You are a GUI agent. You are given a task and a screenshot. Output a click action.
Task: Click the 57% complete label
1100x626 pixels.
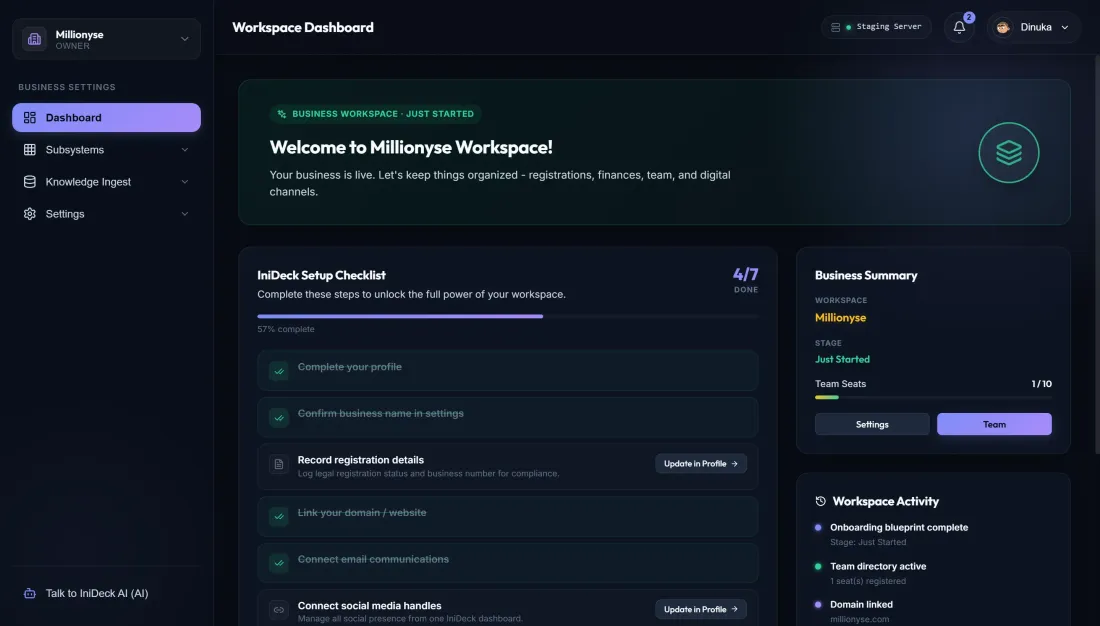[x=286, y=329]
